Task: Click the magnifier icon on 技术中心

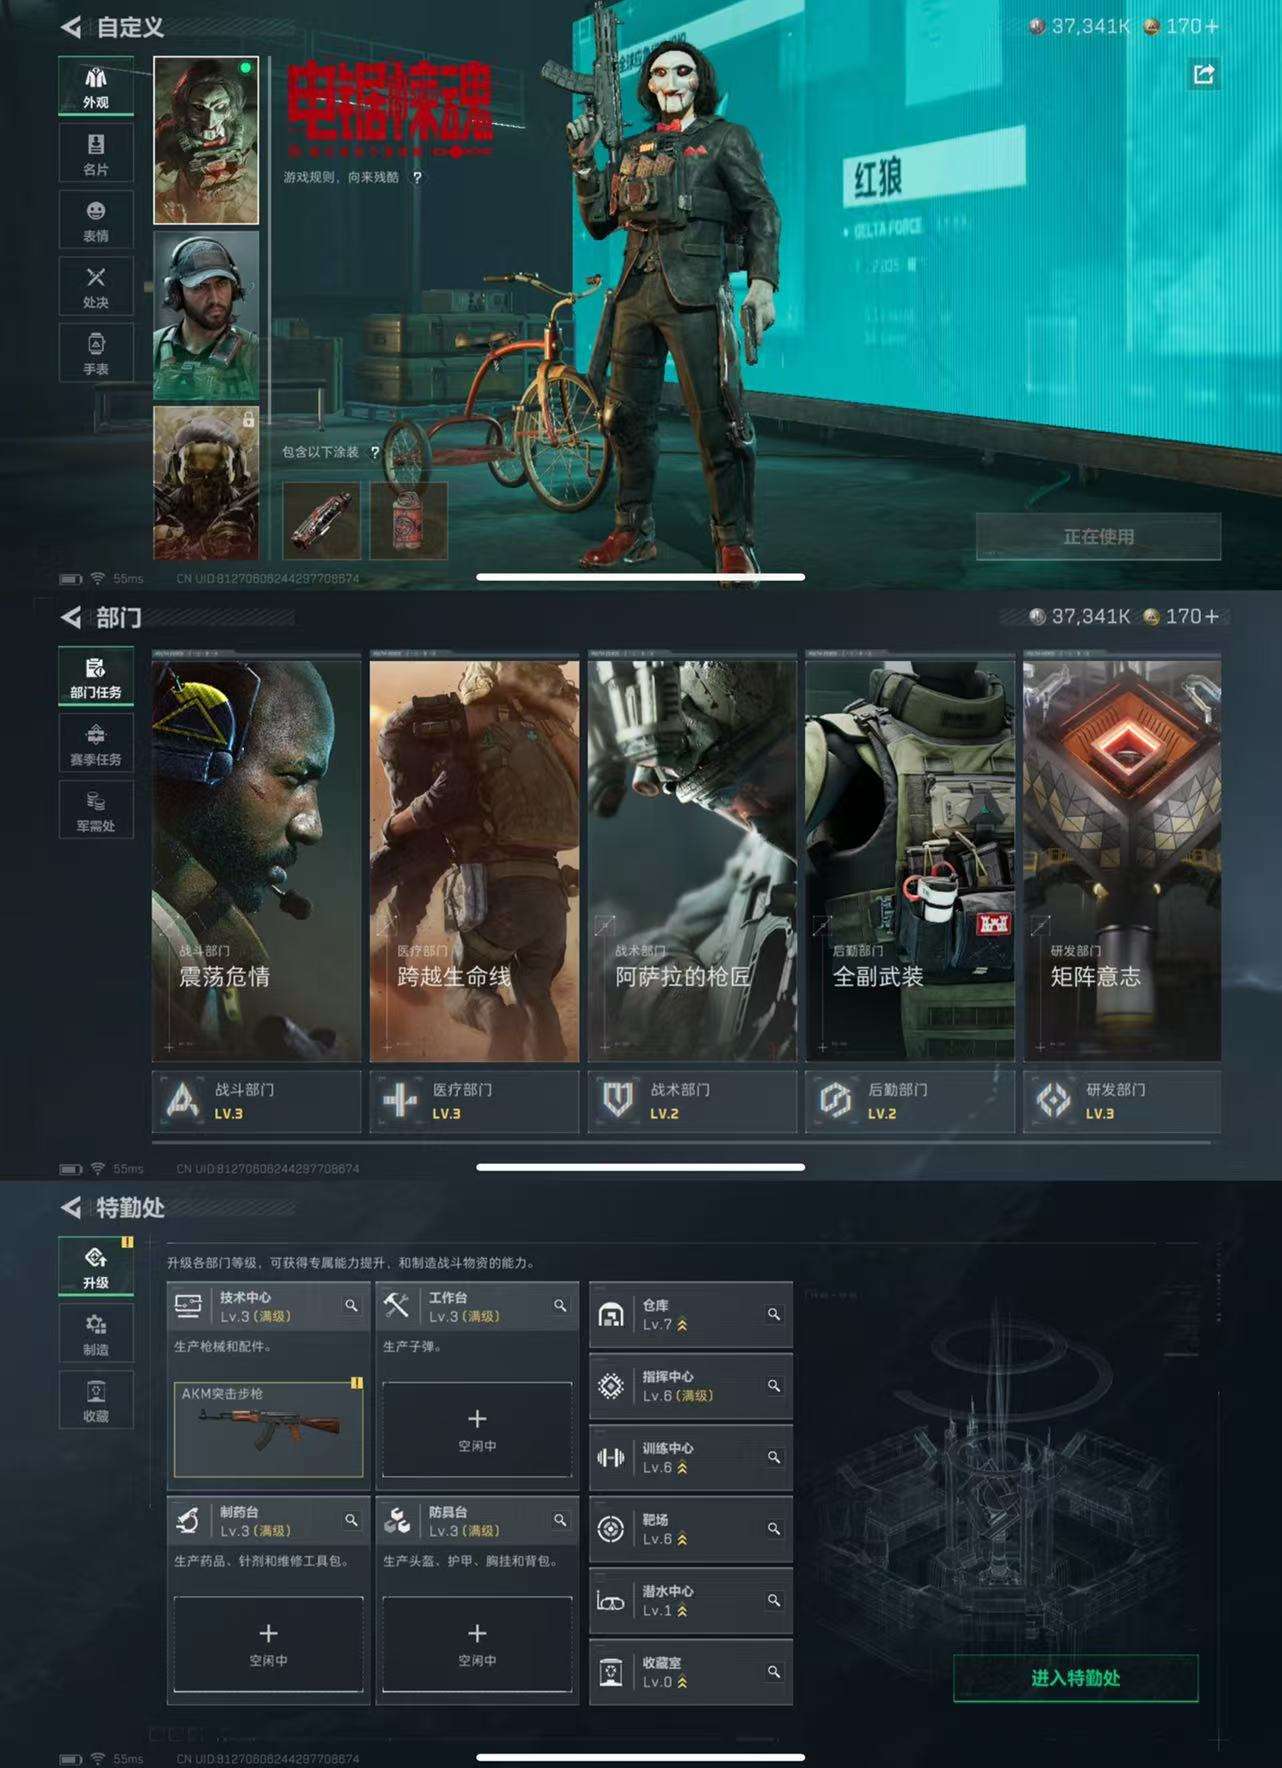Action: (351, 1306)
